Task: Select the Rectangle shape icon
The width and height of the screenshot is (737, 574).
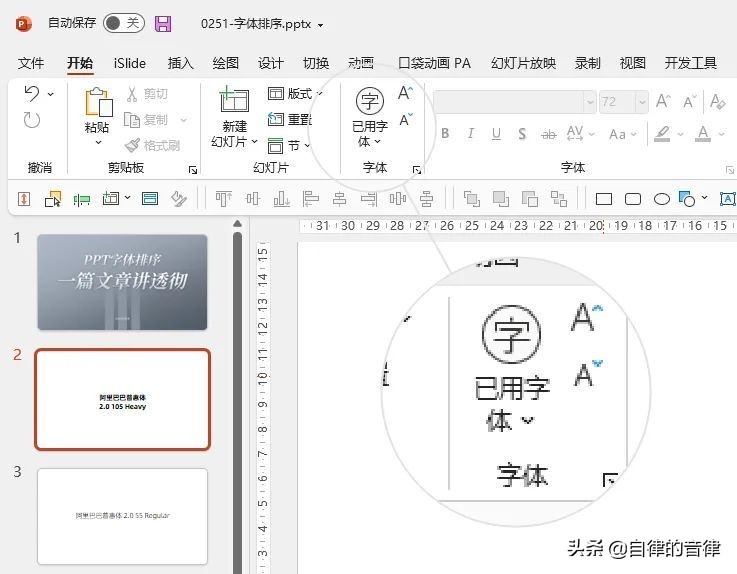Action: pos(604,199)
